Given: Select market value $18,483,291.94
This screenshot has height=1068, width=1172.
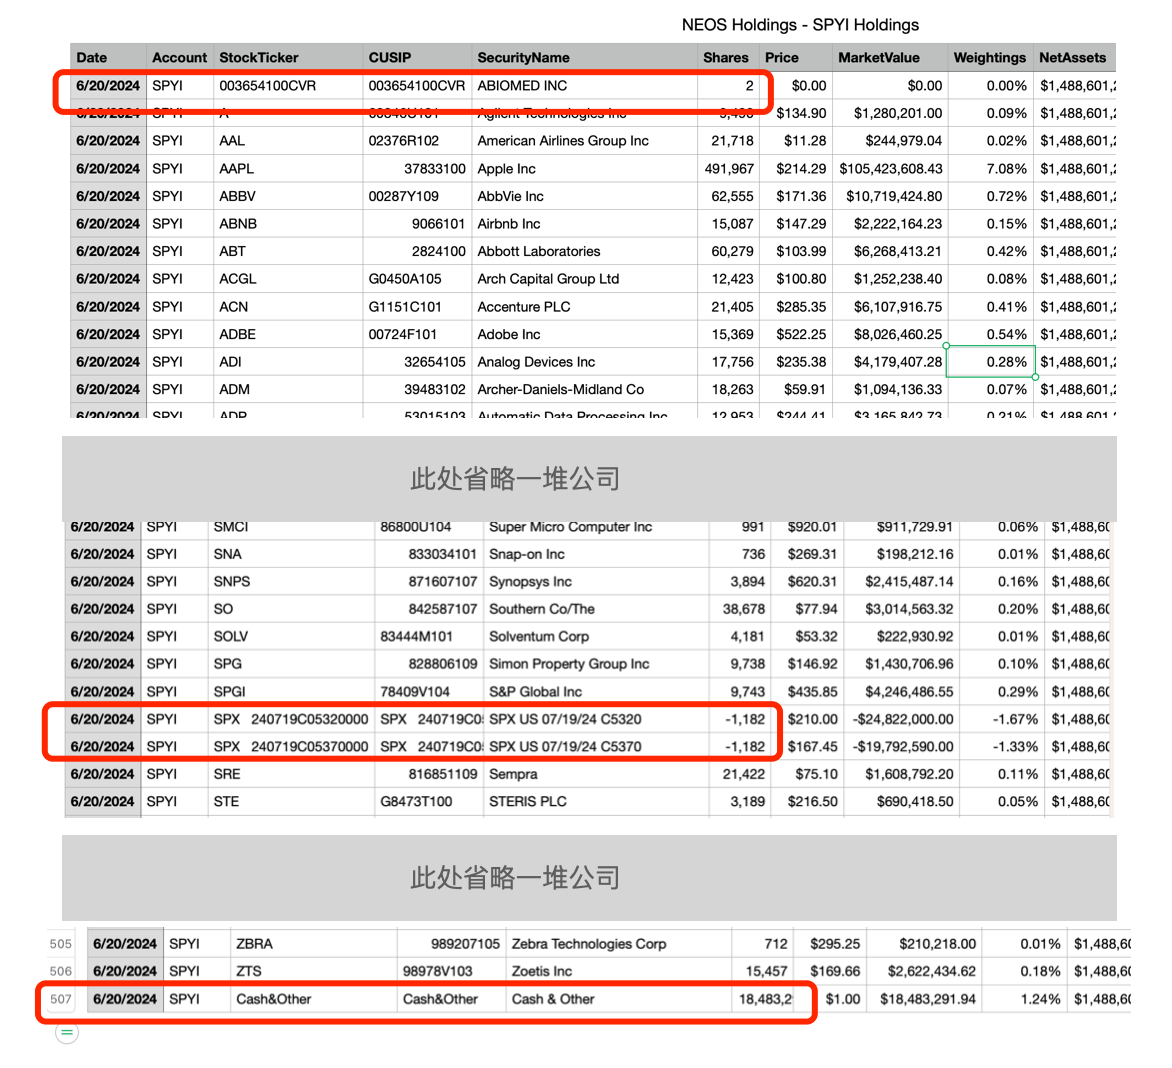Looking at the screenshot, I should pos(924,999).
